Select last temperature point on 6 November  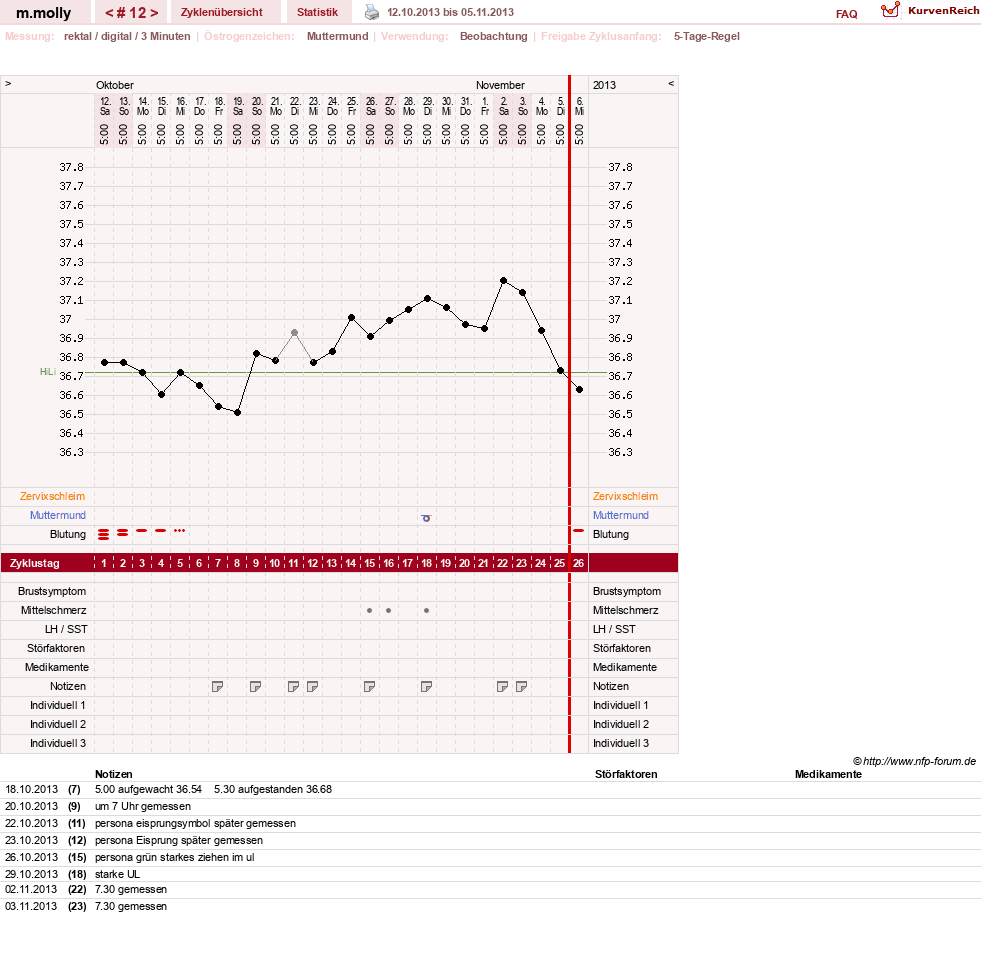click(x=580, y=389)
